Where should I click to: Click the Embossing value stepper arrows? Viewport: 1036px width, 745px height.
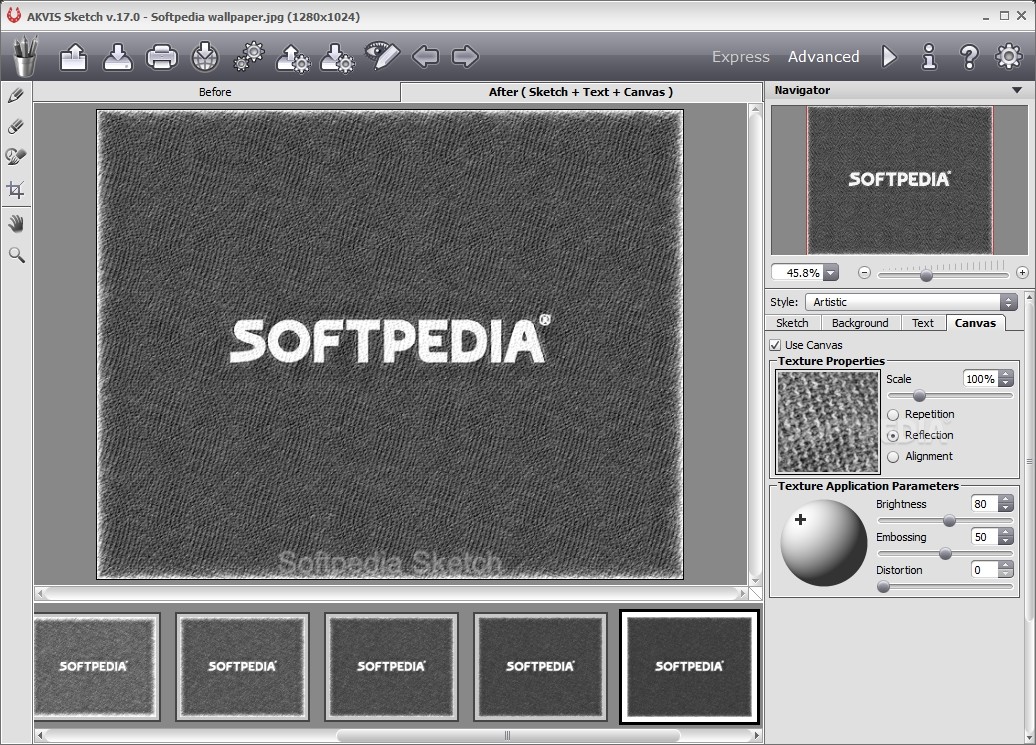(1006, 537)
